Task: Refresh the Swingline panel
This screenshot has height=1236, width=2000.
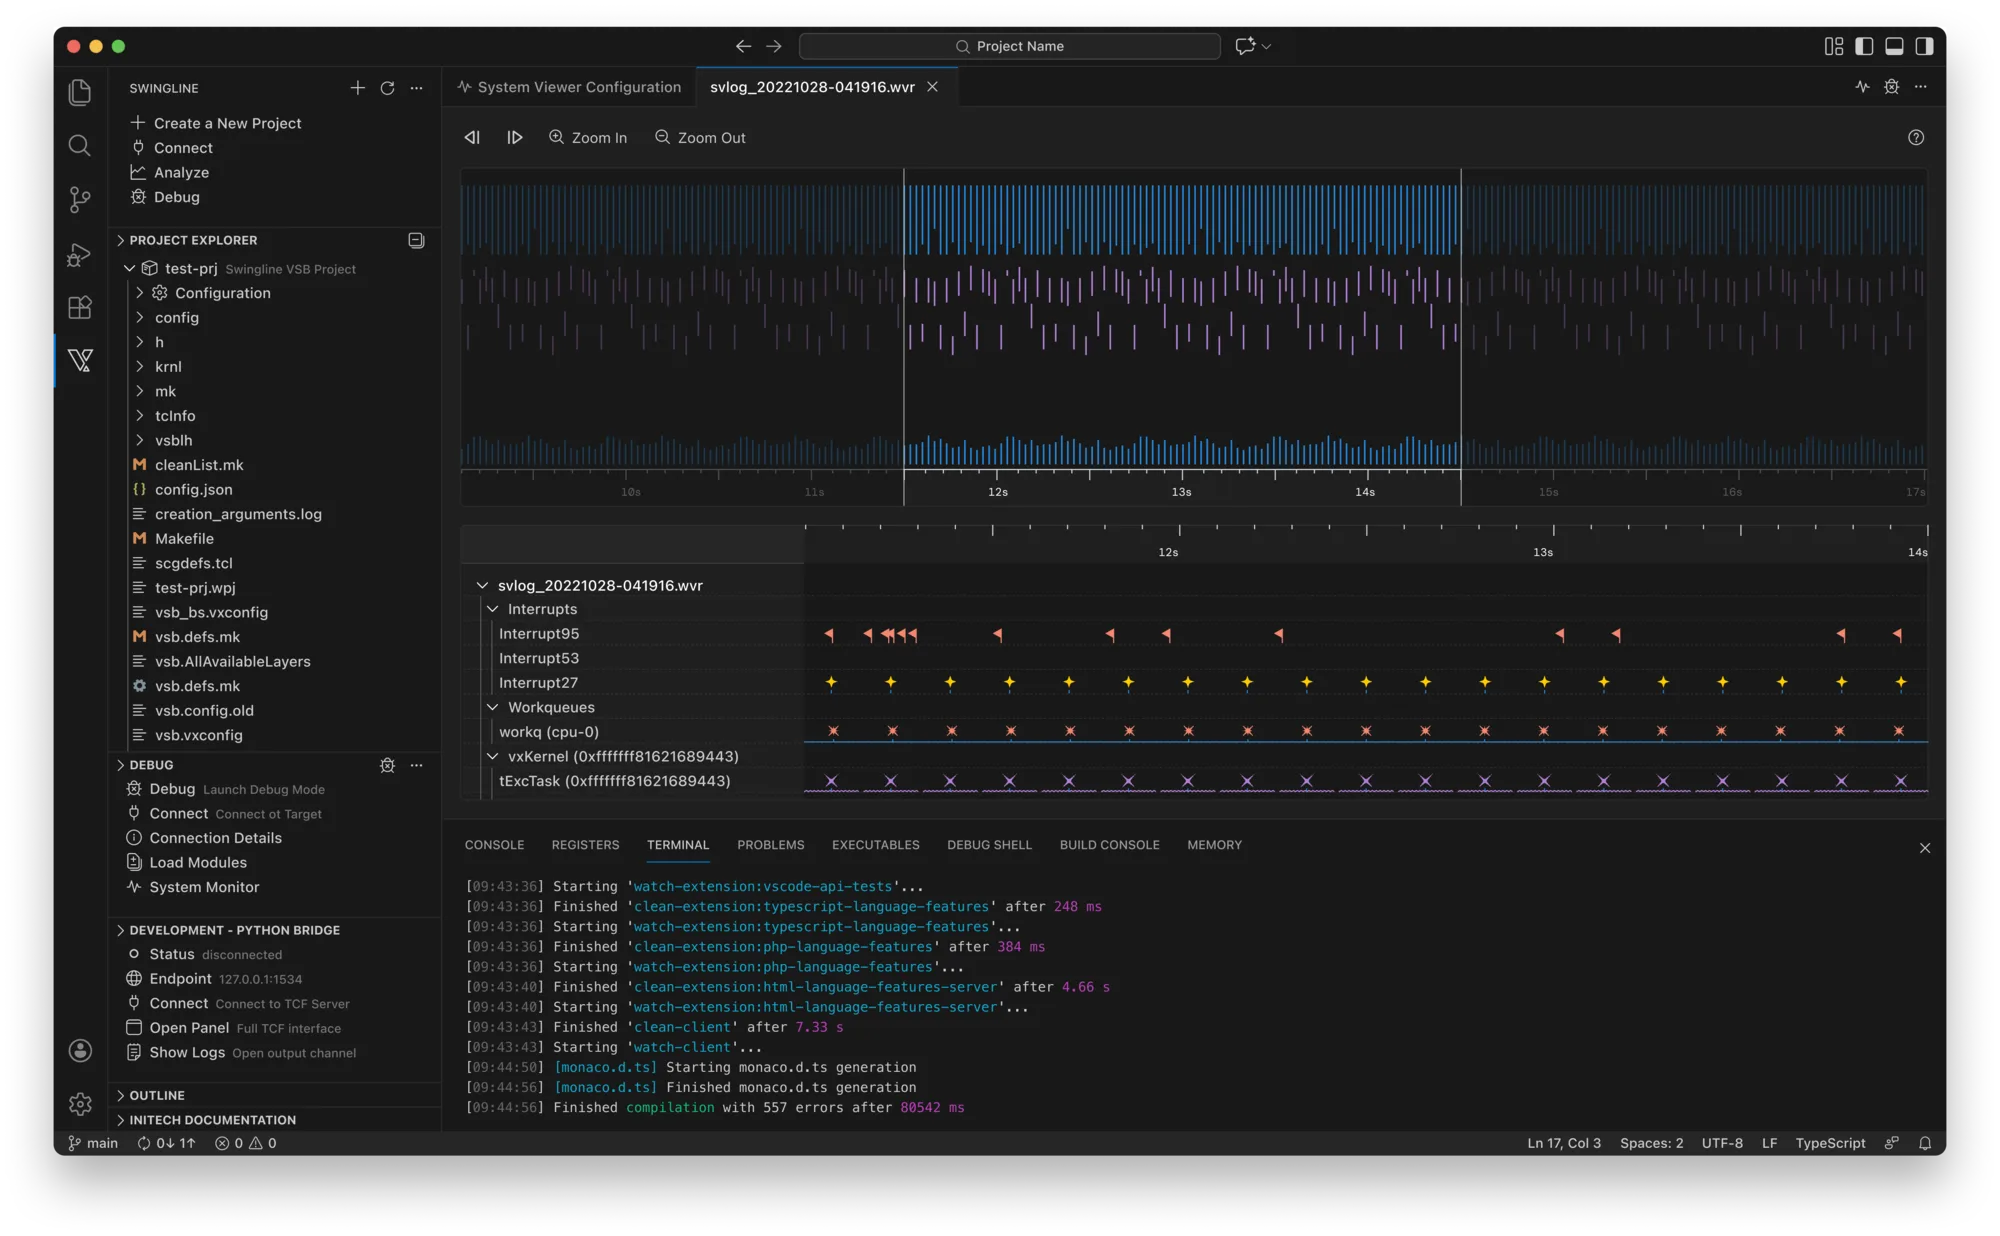Action: tap(387, 88)
